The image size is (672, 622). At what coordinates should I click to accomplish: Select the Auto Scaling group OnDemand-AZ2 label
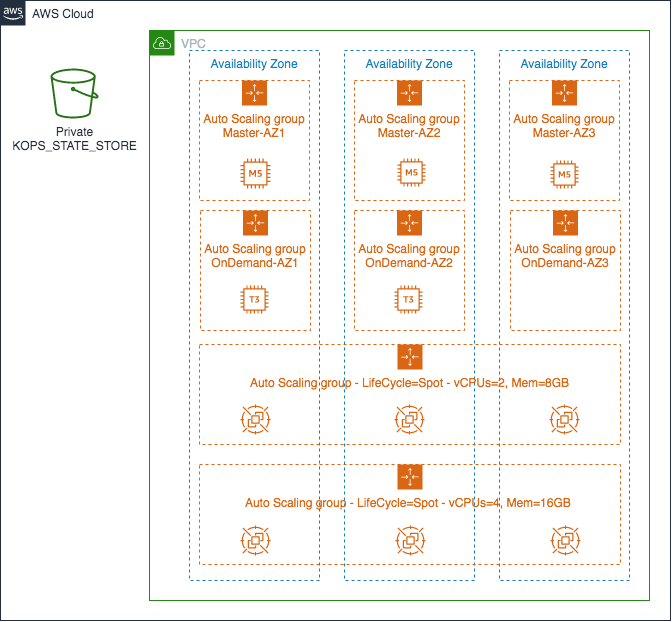(x=409, y=256)
